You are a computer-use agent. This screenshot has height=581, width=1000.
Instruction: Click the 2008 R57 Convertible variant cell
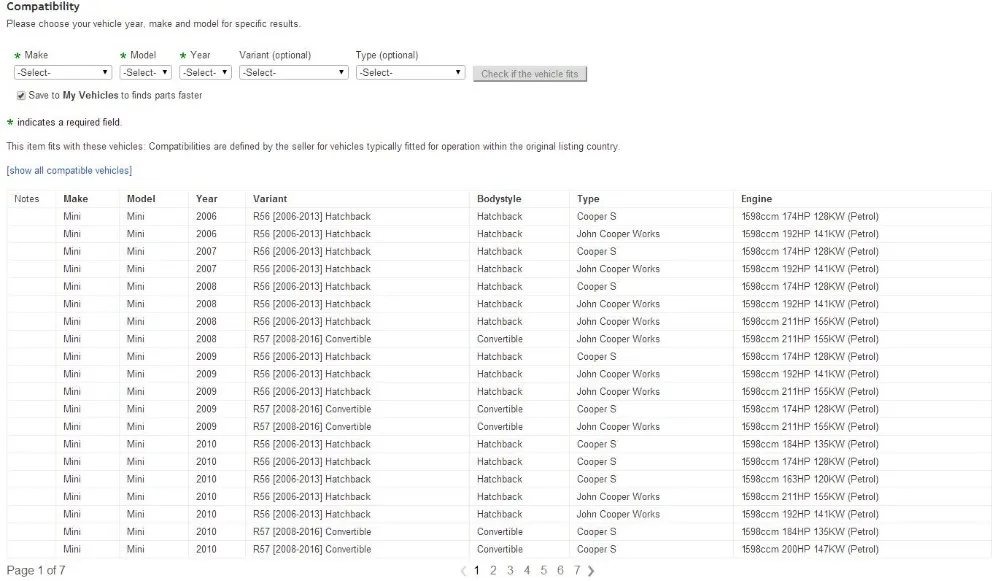(312, 339)
